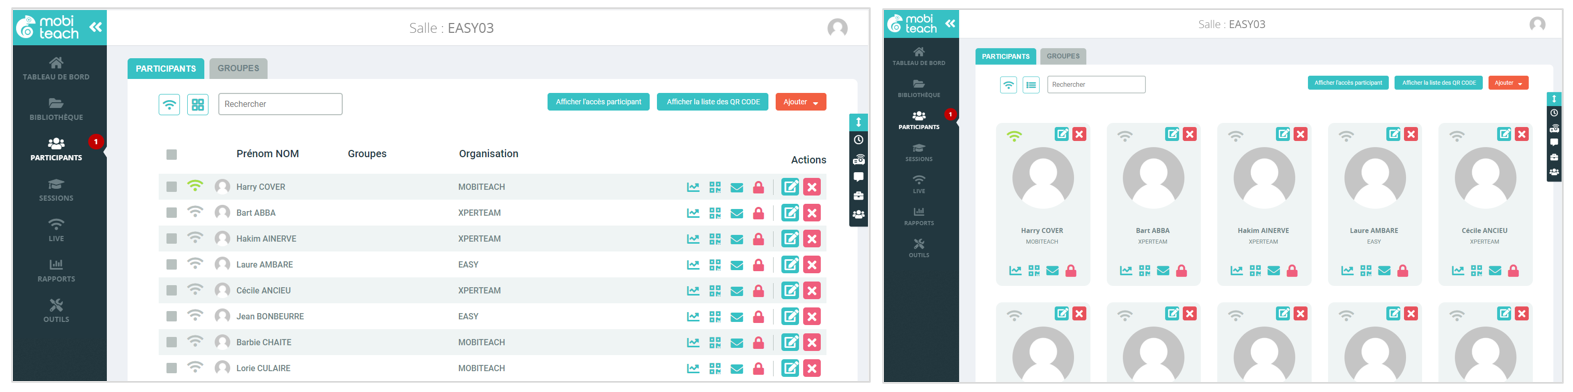Click the lock icon on the Laure AMBARE card

pos(1403,271)
